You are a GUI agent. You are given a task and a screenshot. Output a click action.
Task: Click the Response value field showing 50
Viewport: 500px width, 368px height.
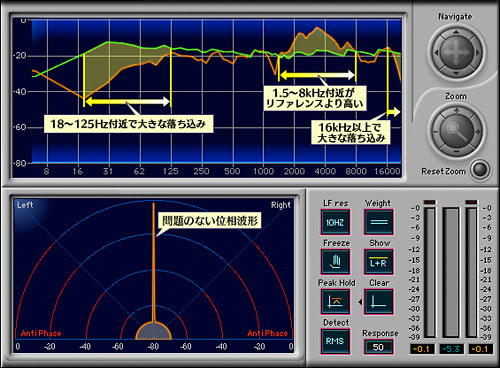coord(378,347)
